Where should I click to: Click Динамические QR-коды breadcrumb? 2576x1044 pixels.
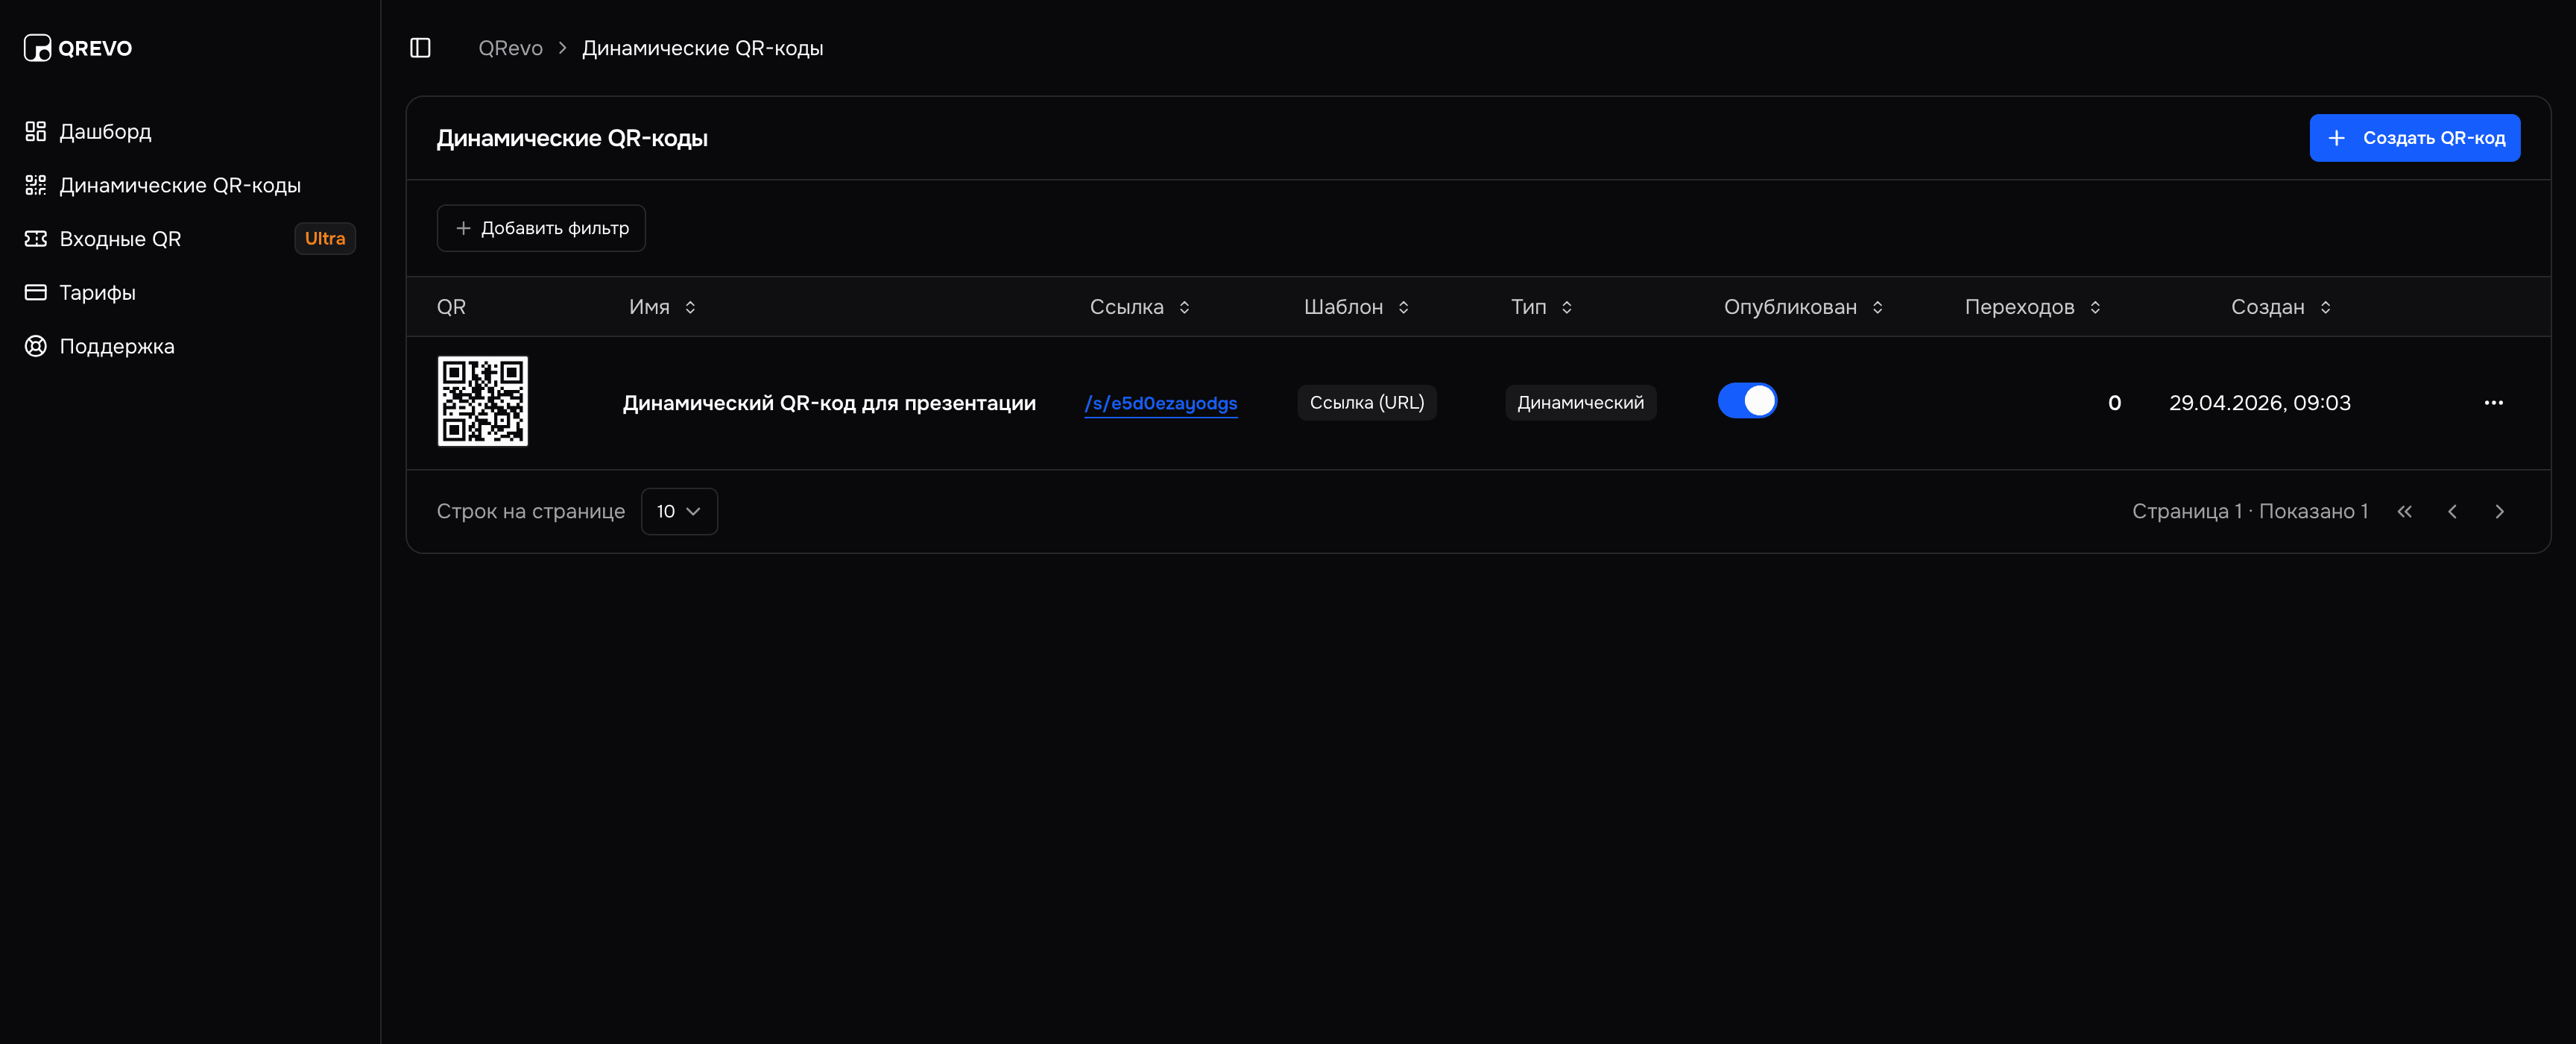coord(702,48)
